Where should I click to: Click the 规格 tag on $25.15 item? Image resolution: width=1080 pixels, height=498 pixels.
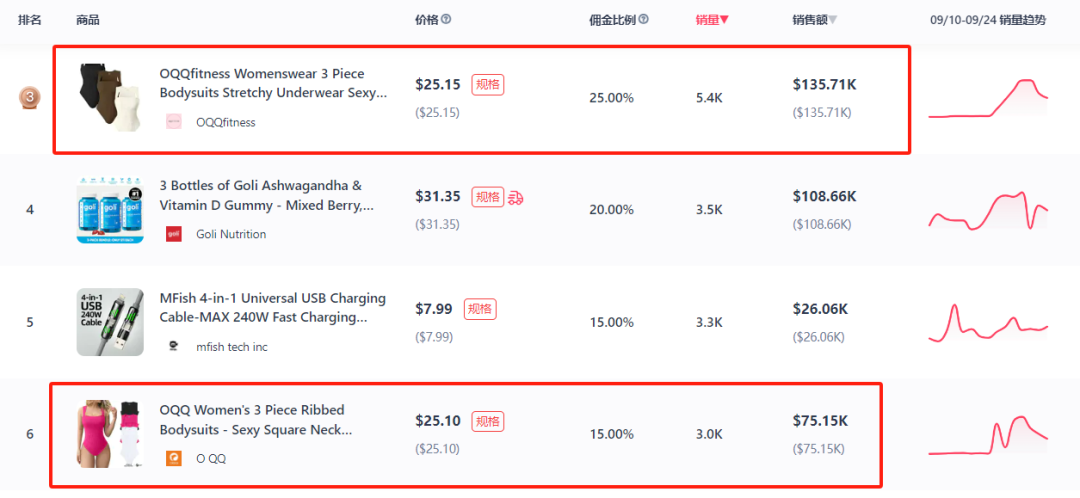(488, 85)
